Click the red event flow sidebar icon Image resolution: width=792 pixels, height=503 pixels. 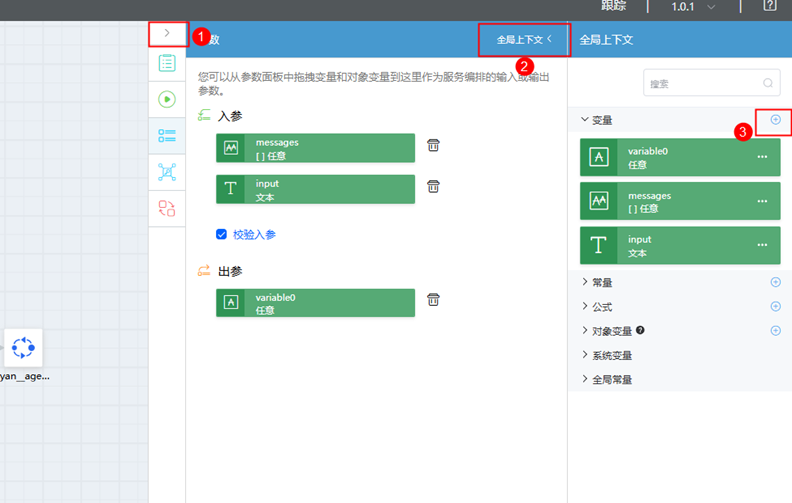click(167, 208)
